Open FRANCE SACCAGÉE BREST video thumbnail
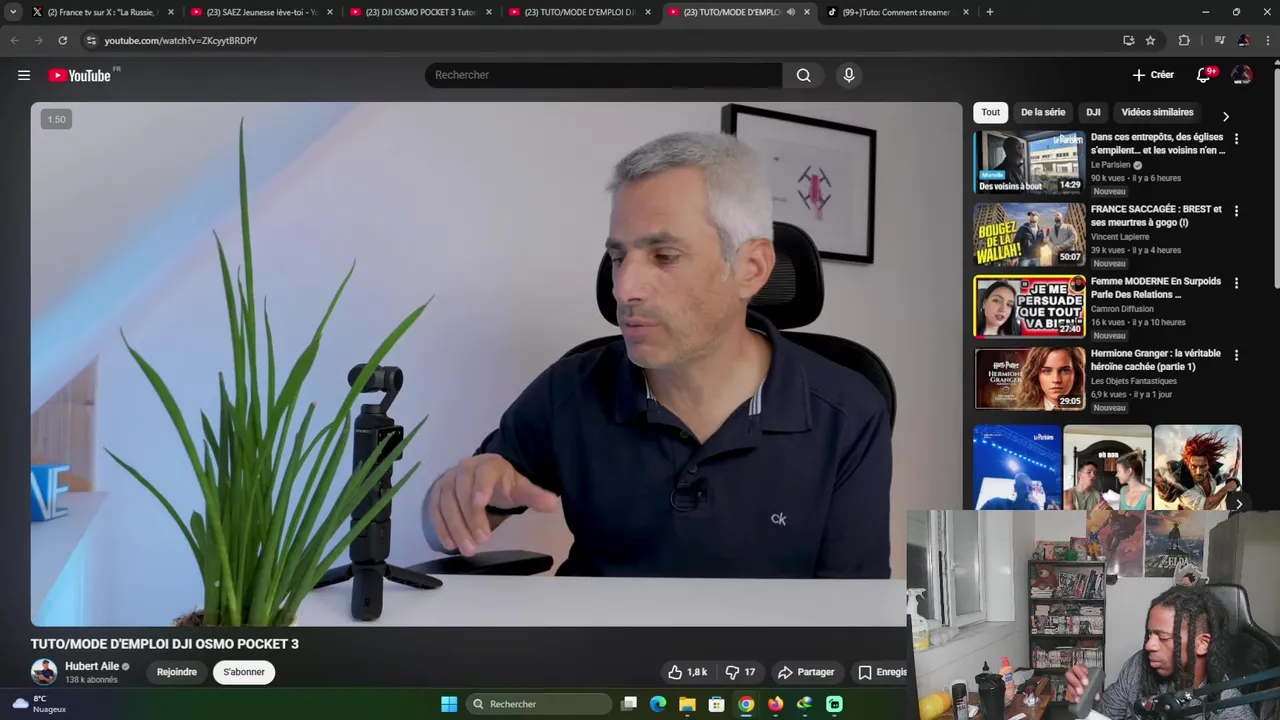Image resolution: width=1280 pixels, height=720 pixels. pyautogui.click(x=1029, y=234)
